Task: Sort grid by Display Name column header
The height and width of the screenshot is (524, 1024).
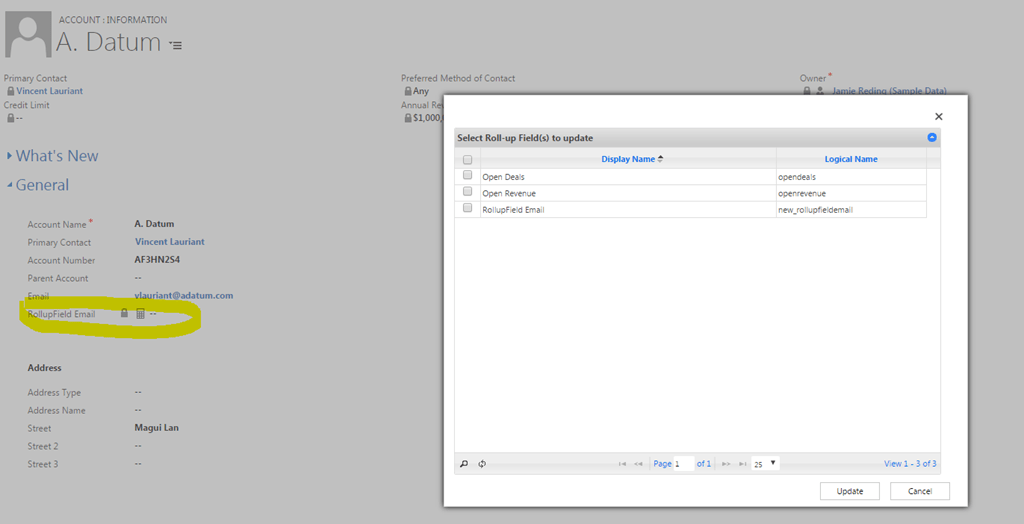Action: (628, 159)
